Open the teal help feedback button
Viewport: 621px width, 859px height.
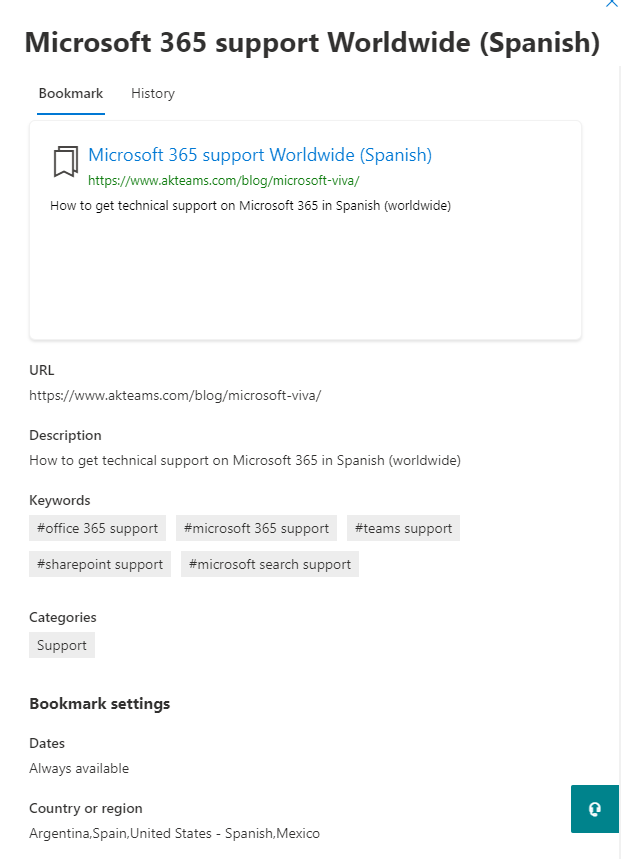[595, 809]
